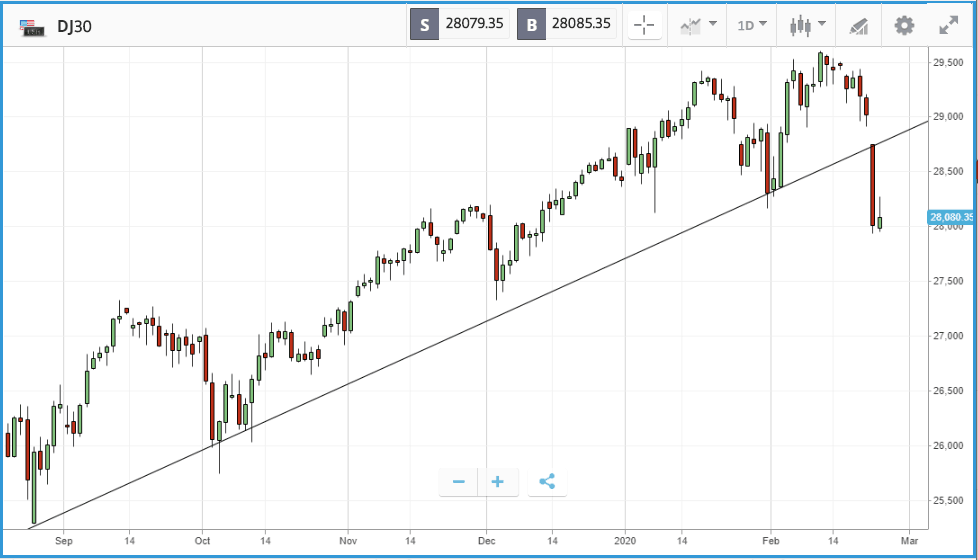Open chart settings gear icon
Viewport: 978px width, 560px height.
pos(904,26)
